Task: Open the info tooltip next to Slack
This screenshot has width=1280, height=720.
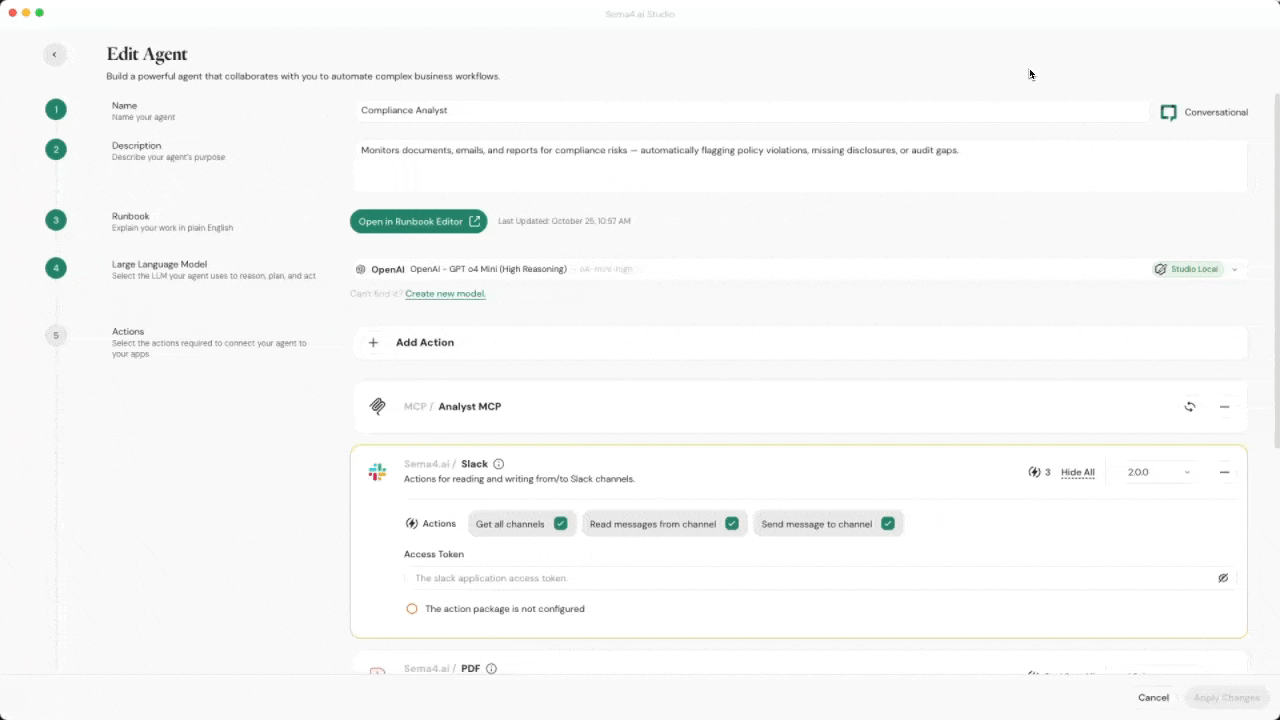Action: [497, 463]
